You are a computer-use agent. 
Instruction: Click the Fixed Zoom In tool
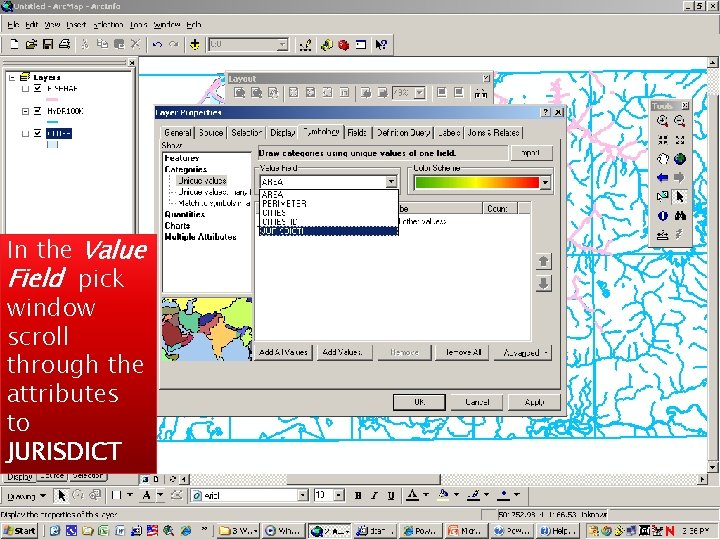[x=662, y=140]
